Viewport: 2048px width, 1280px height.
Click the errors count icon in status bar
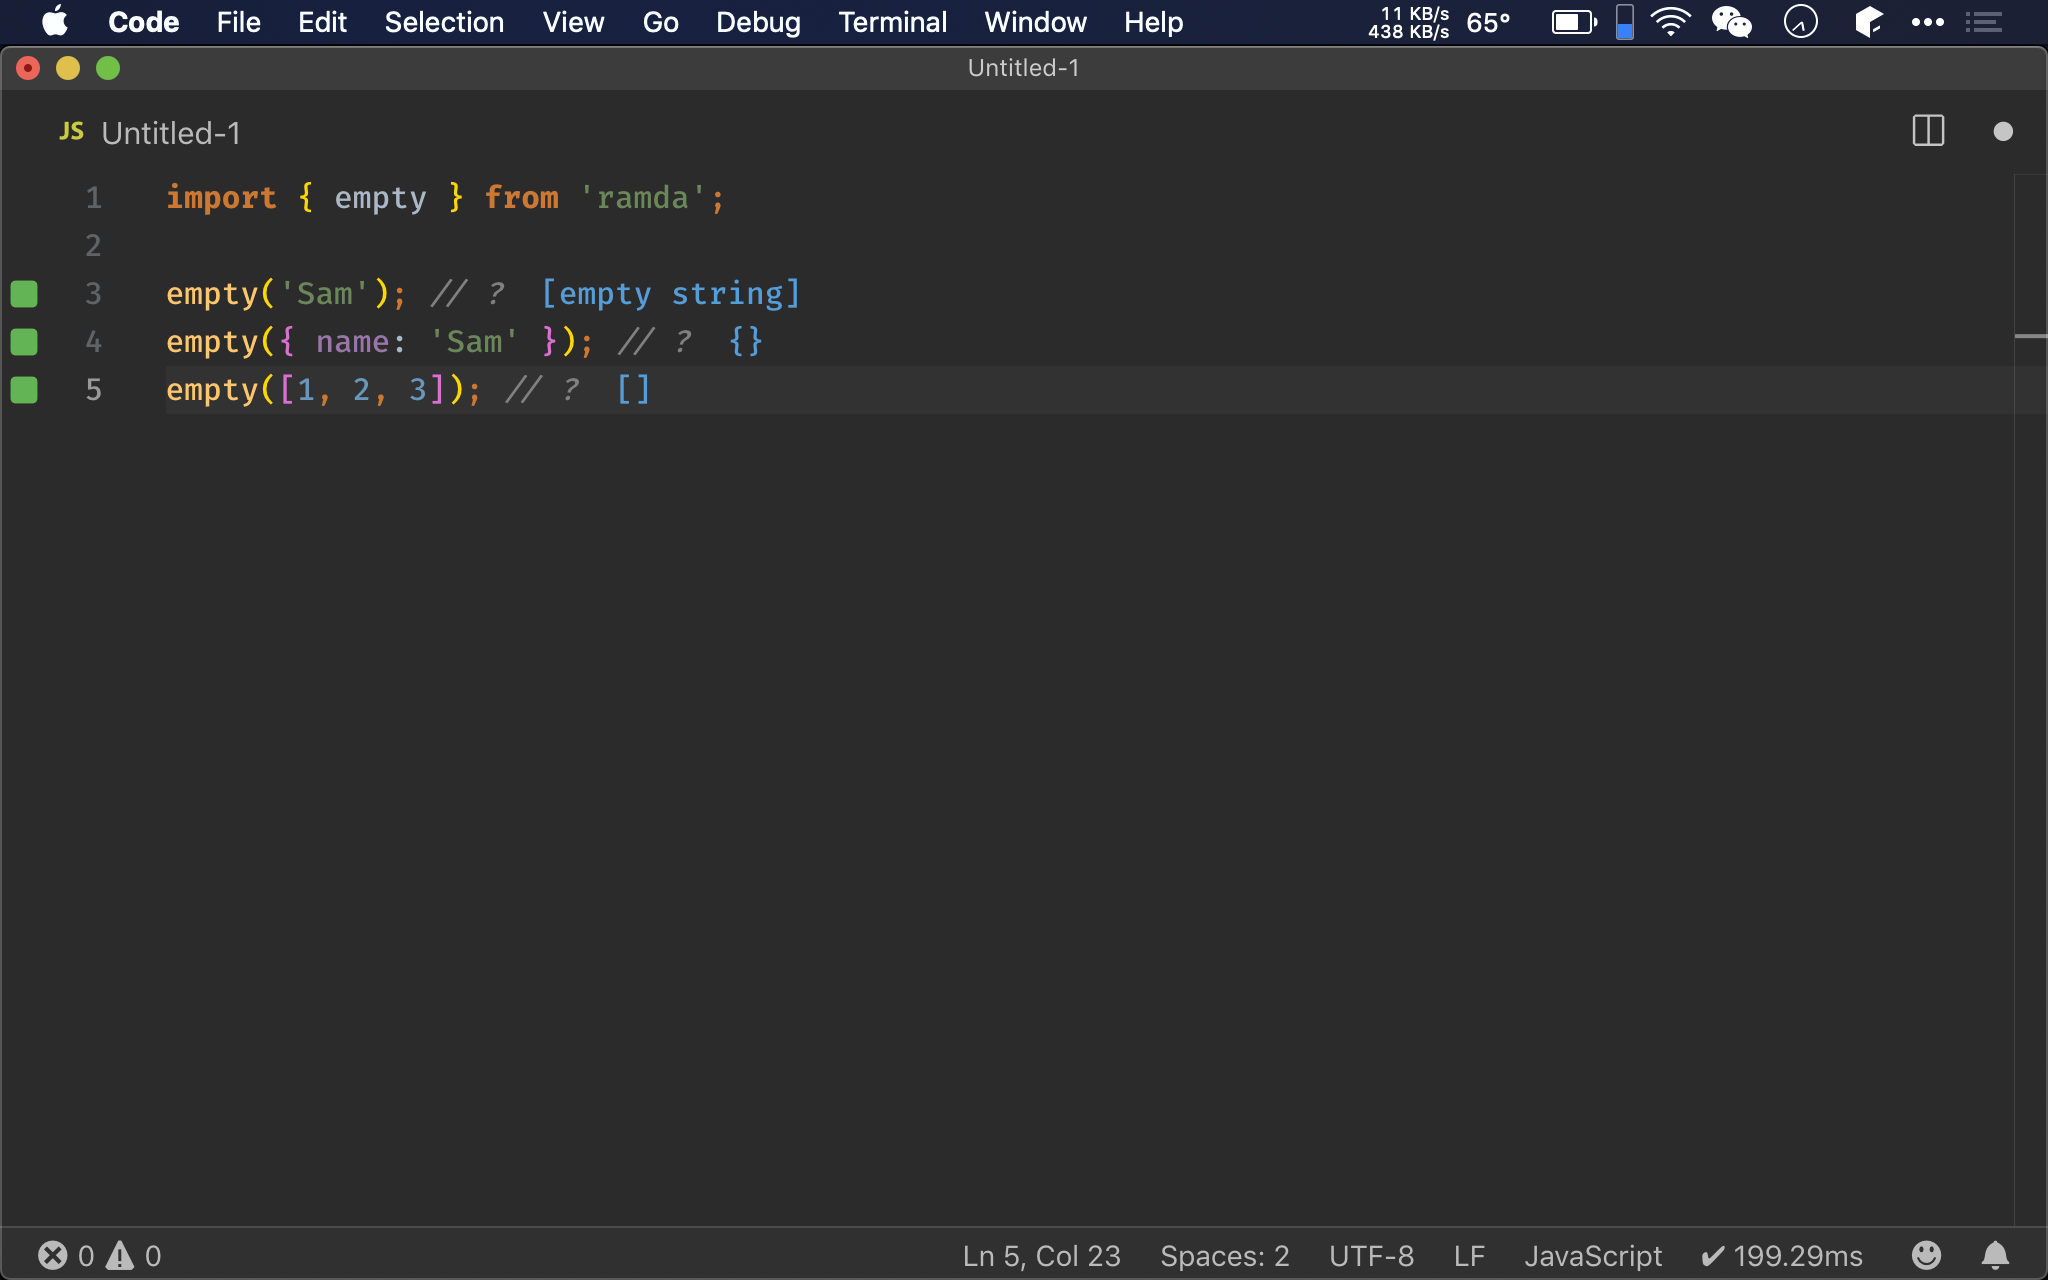[x=53, y=1255]
